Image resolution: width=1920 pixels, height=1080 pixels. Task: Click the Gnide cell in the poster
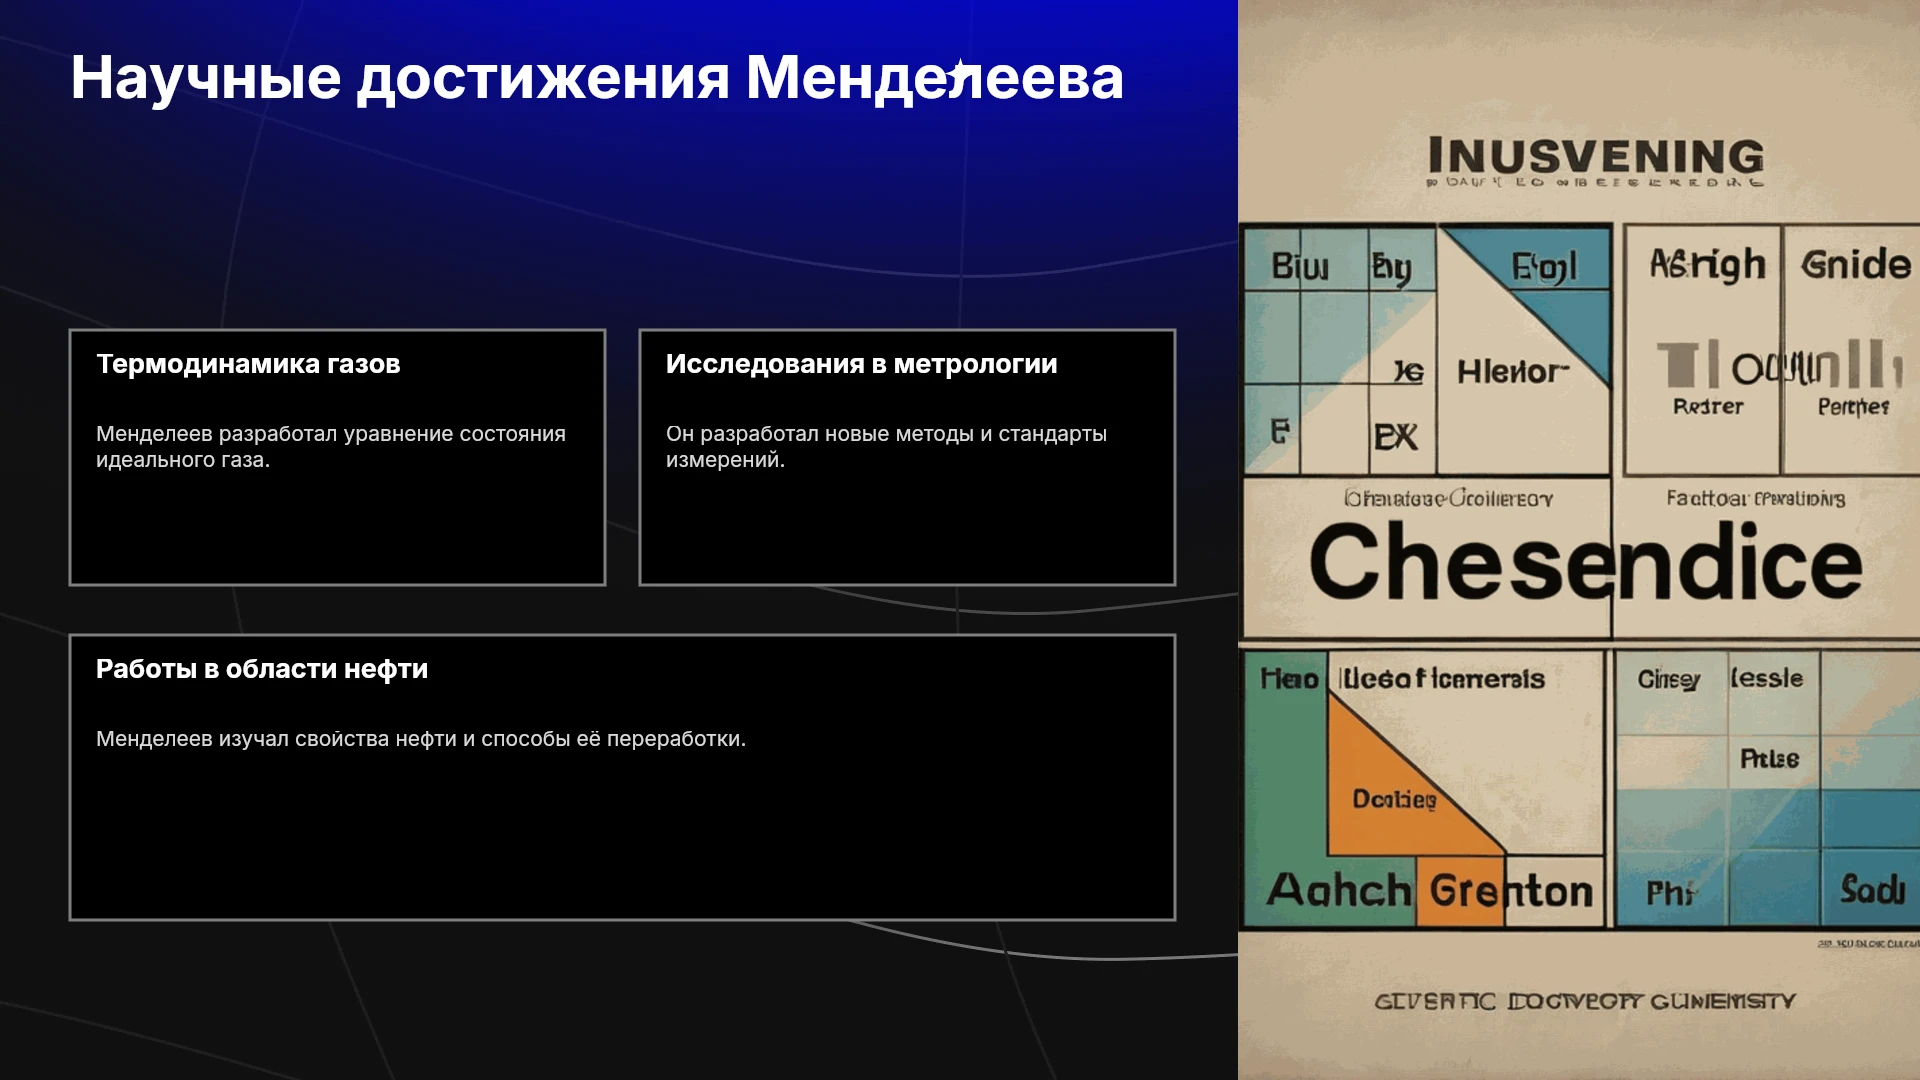pyautogui.click(x=1855, y=265)
